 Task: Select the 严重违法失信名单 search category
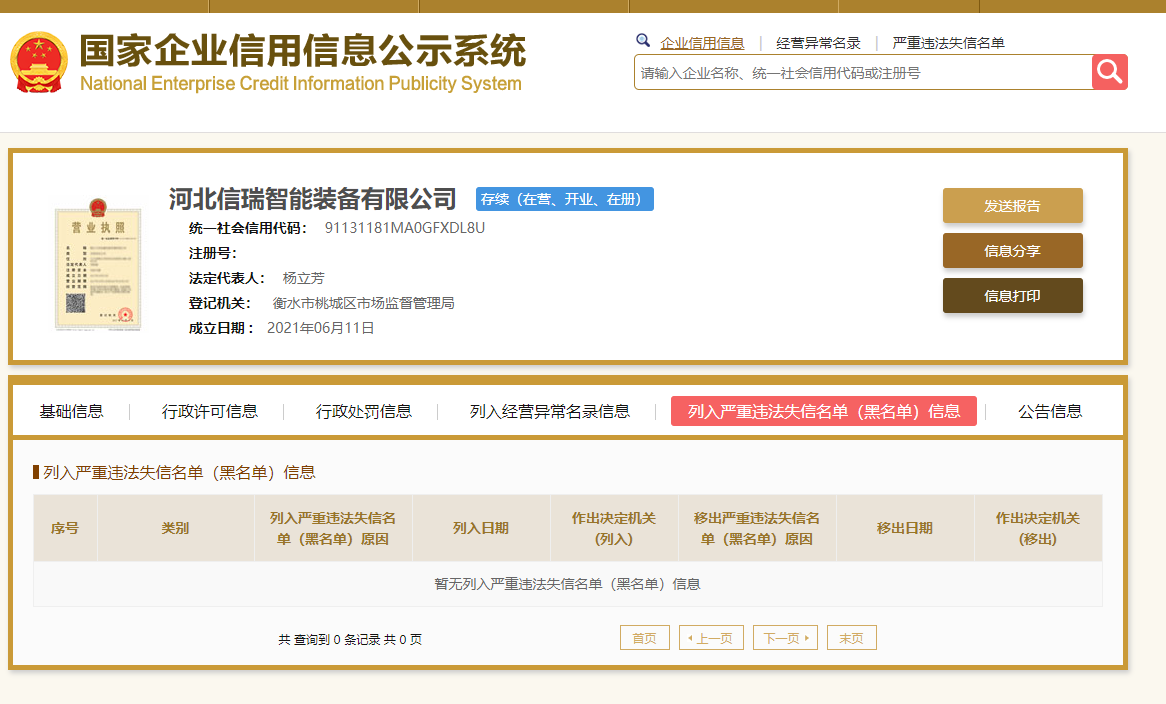pos(948,43)
